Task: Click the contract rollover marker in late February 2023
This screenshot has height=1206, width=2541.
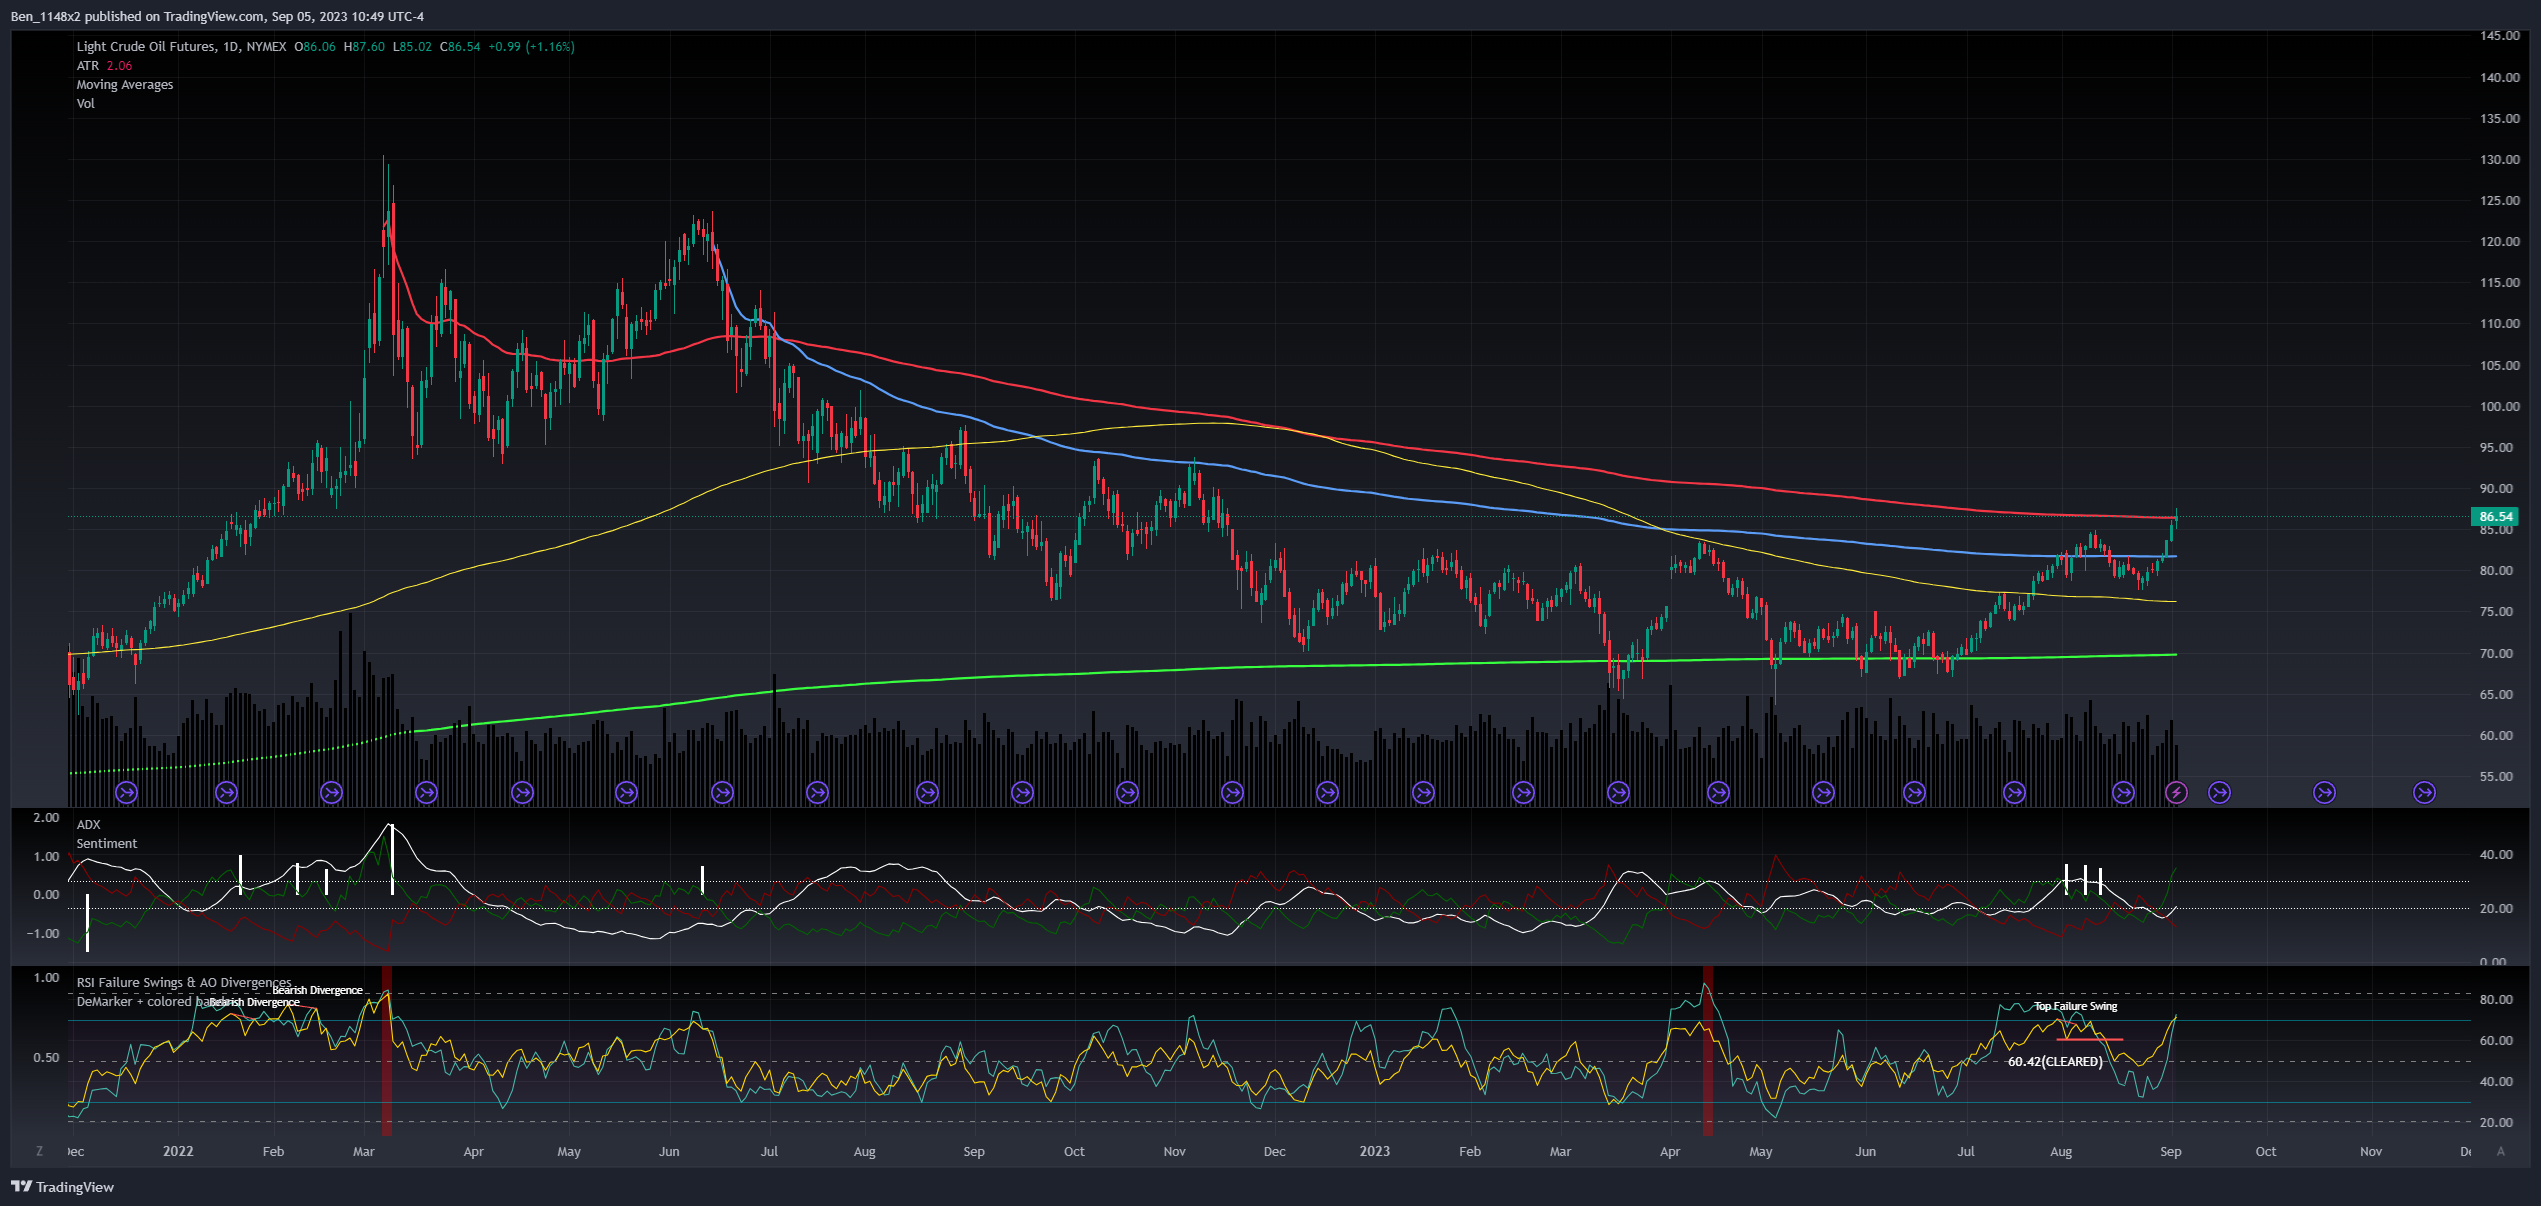Action: (1523, 793)
